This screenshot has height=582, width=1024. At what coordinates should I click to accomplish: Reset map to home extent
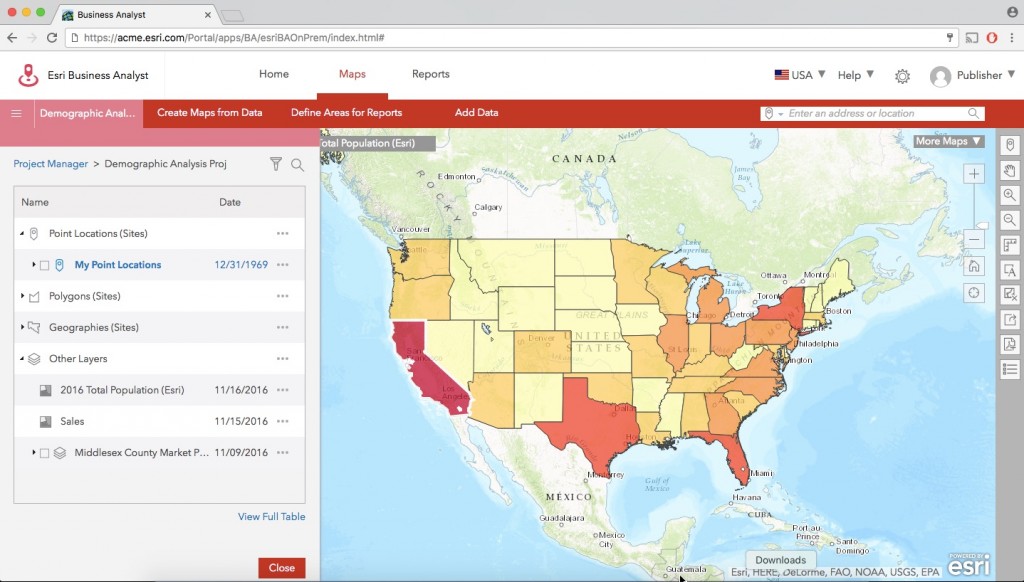click(974, 266)
